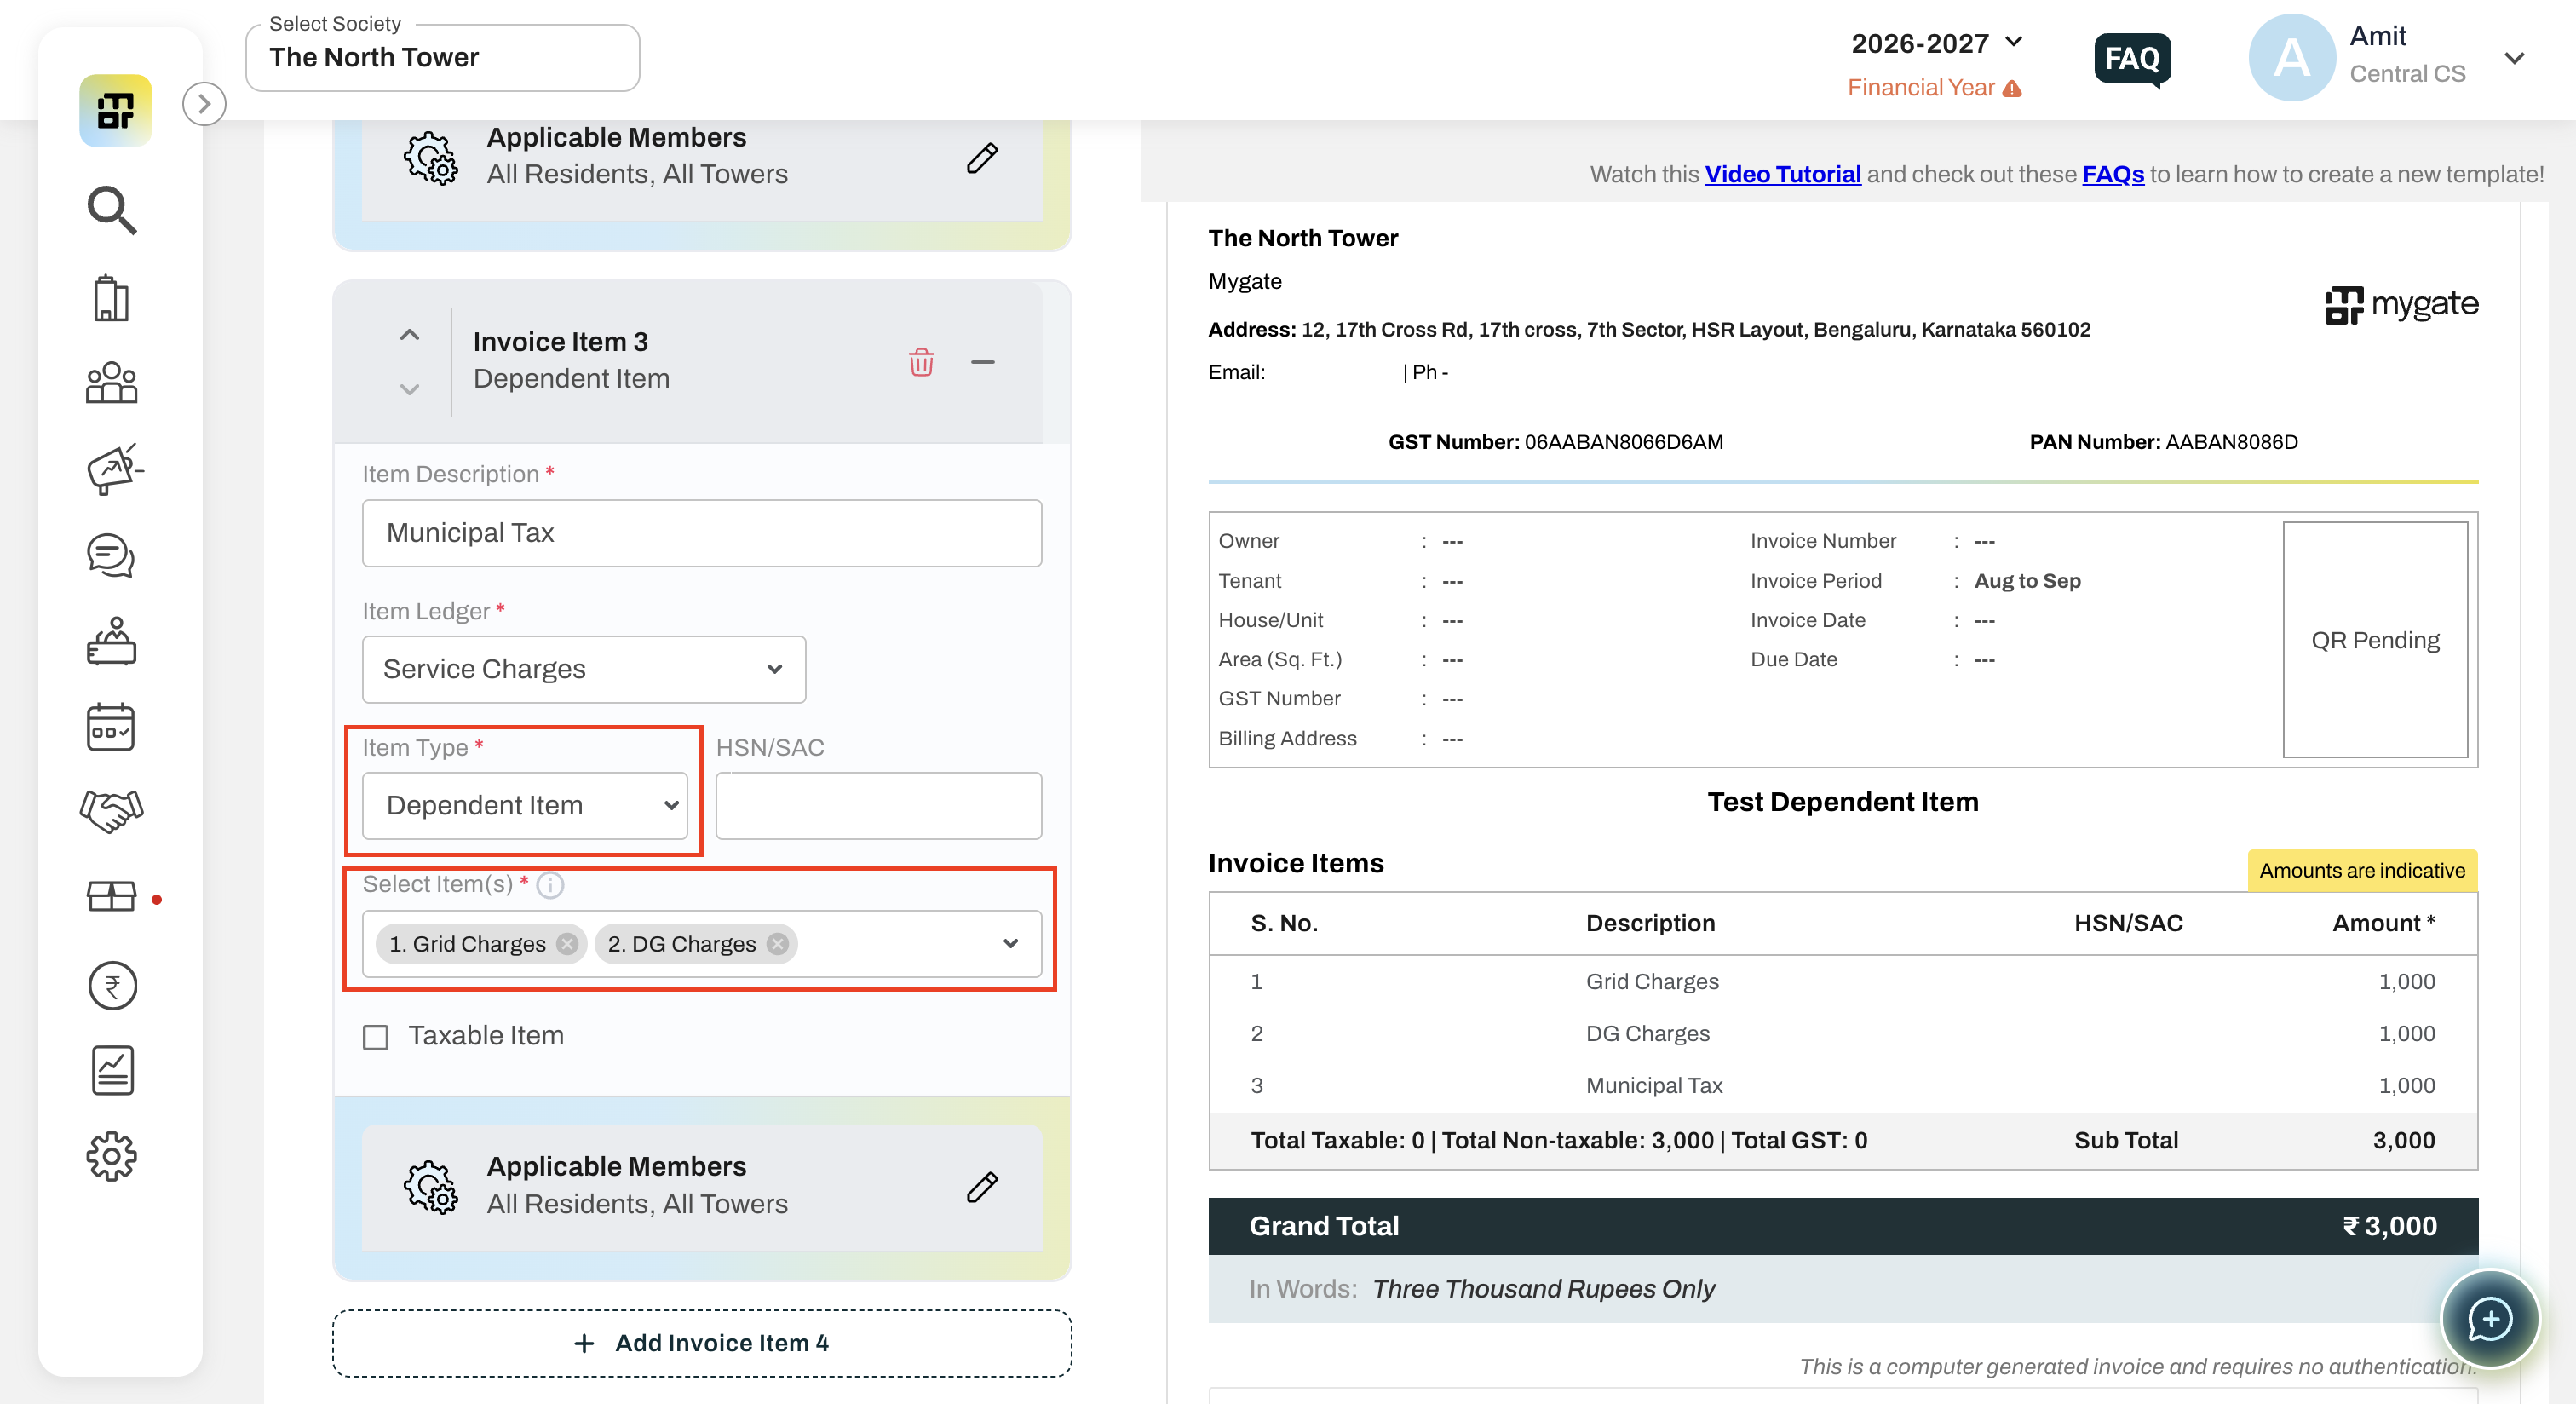This screenshot has width=2576, height=1404.
Task: Open the Item Ledger Service Charges dropdown
Action: tap(584, 669)
